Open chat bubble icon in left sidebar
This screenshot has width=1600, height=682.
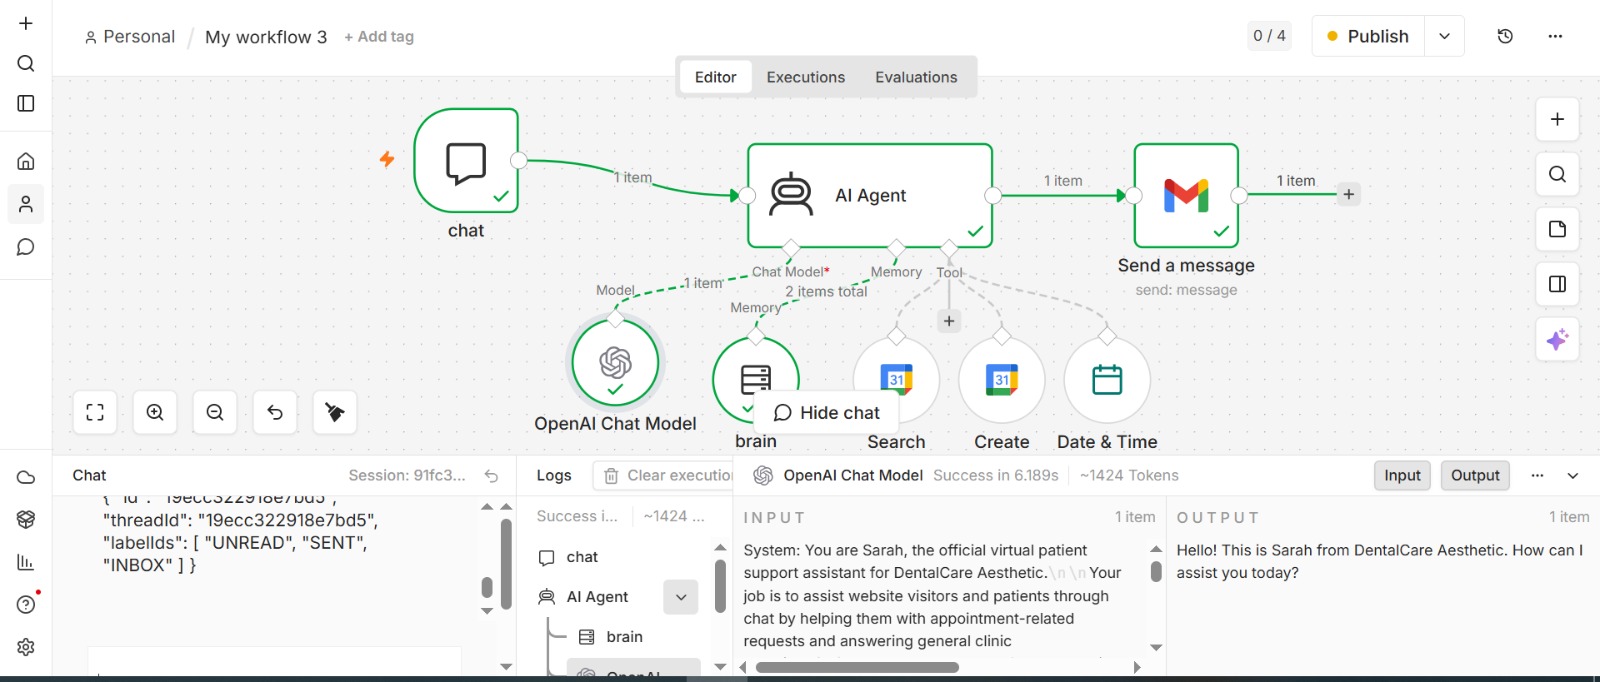click(26, 247)
